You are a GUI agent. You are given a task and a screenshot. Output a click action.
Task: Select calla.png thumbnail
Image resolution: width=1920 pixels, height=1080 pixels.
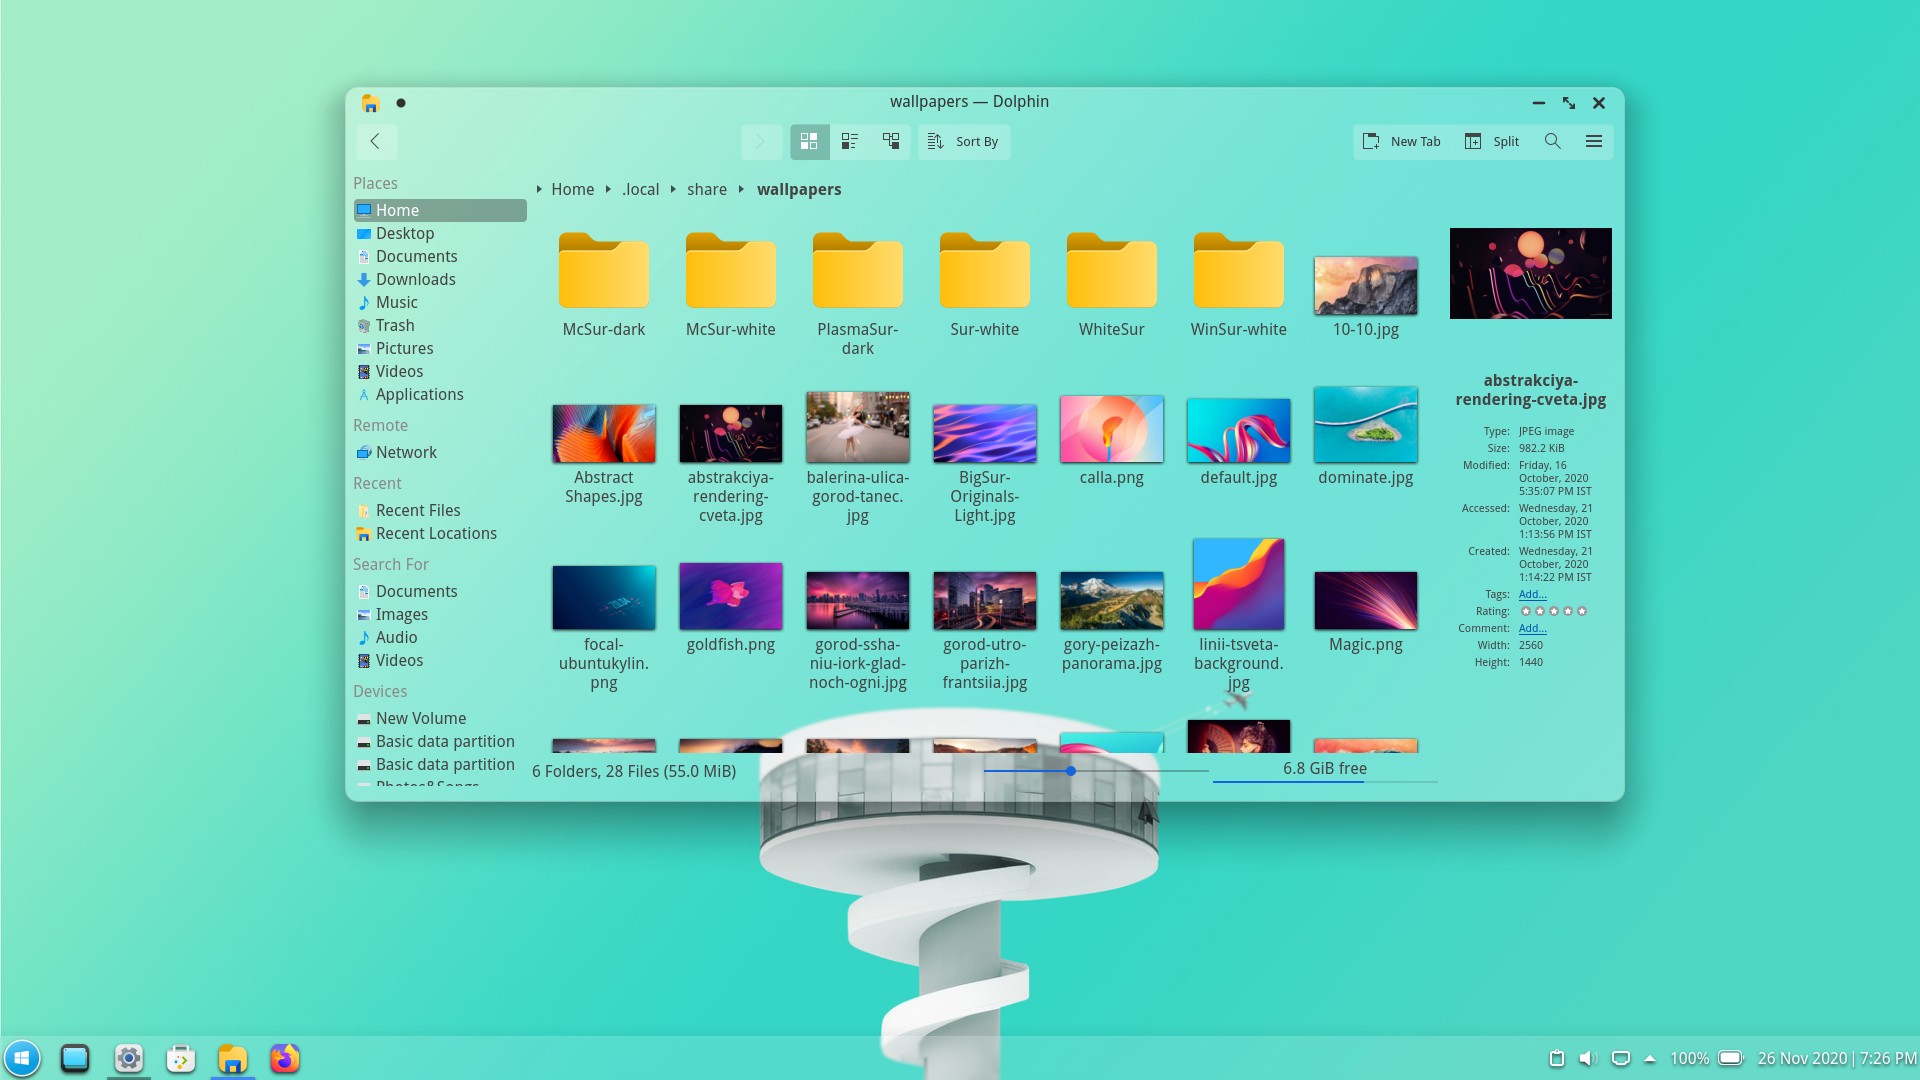[1112, 429]
